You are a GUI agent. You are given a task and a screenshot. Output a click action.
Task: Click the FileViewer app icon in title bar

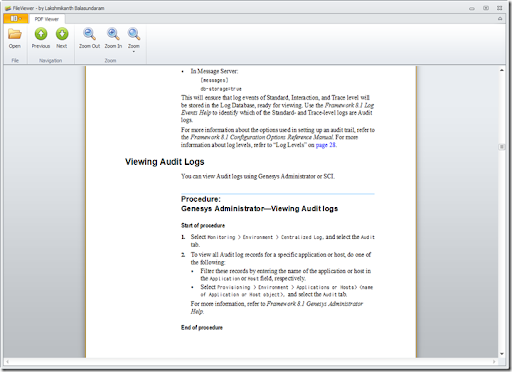coord(8,8)
